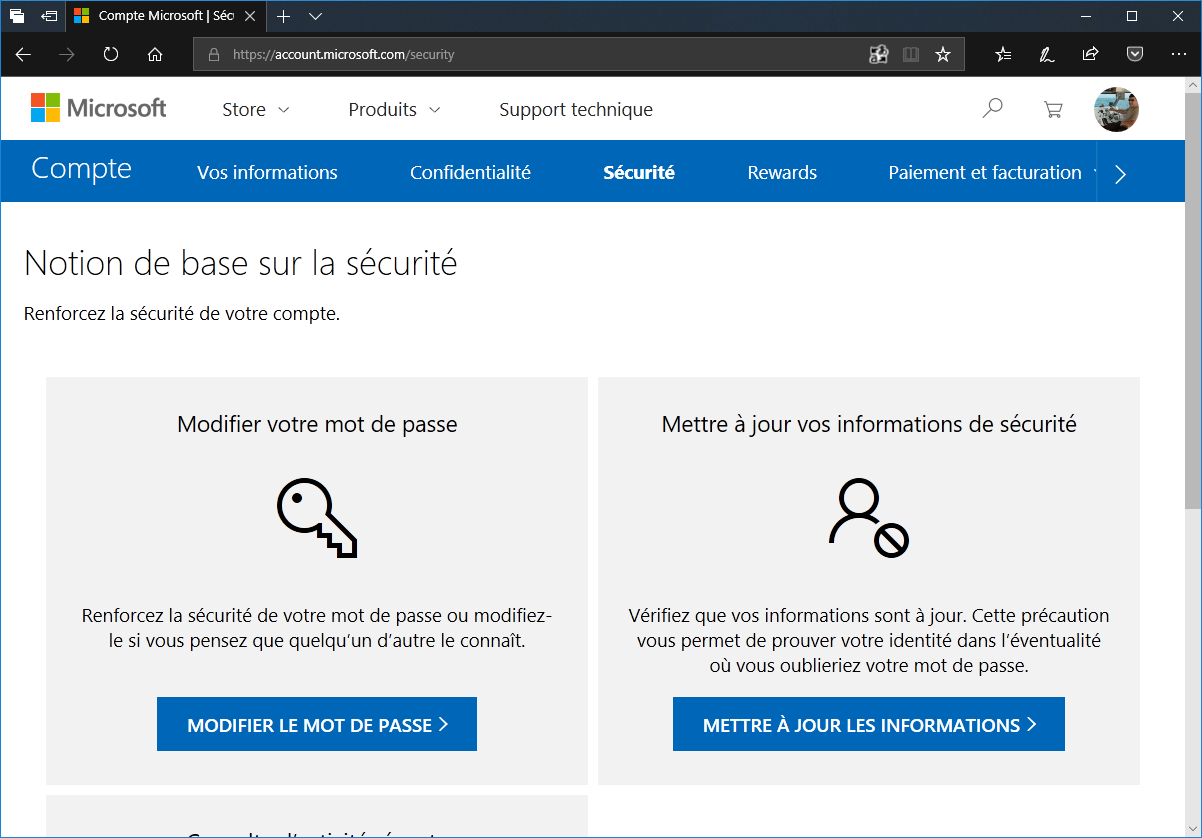Expand the Produits menu
This screenshot has width=1202, height=838.
(394, 110)
